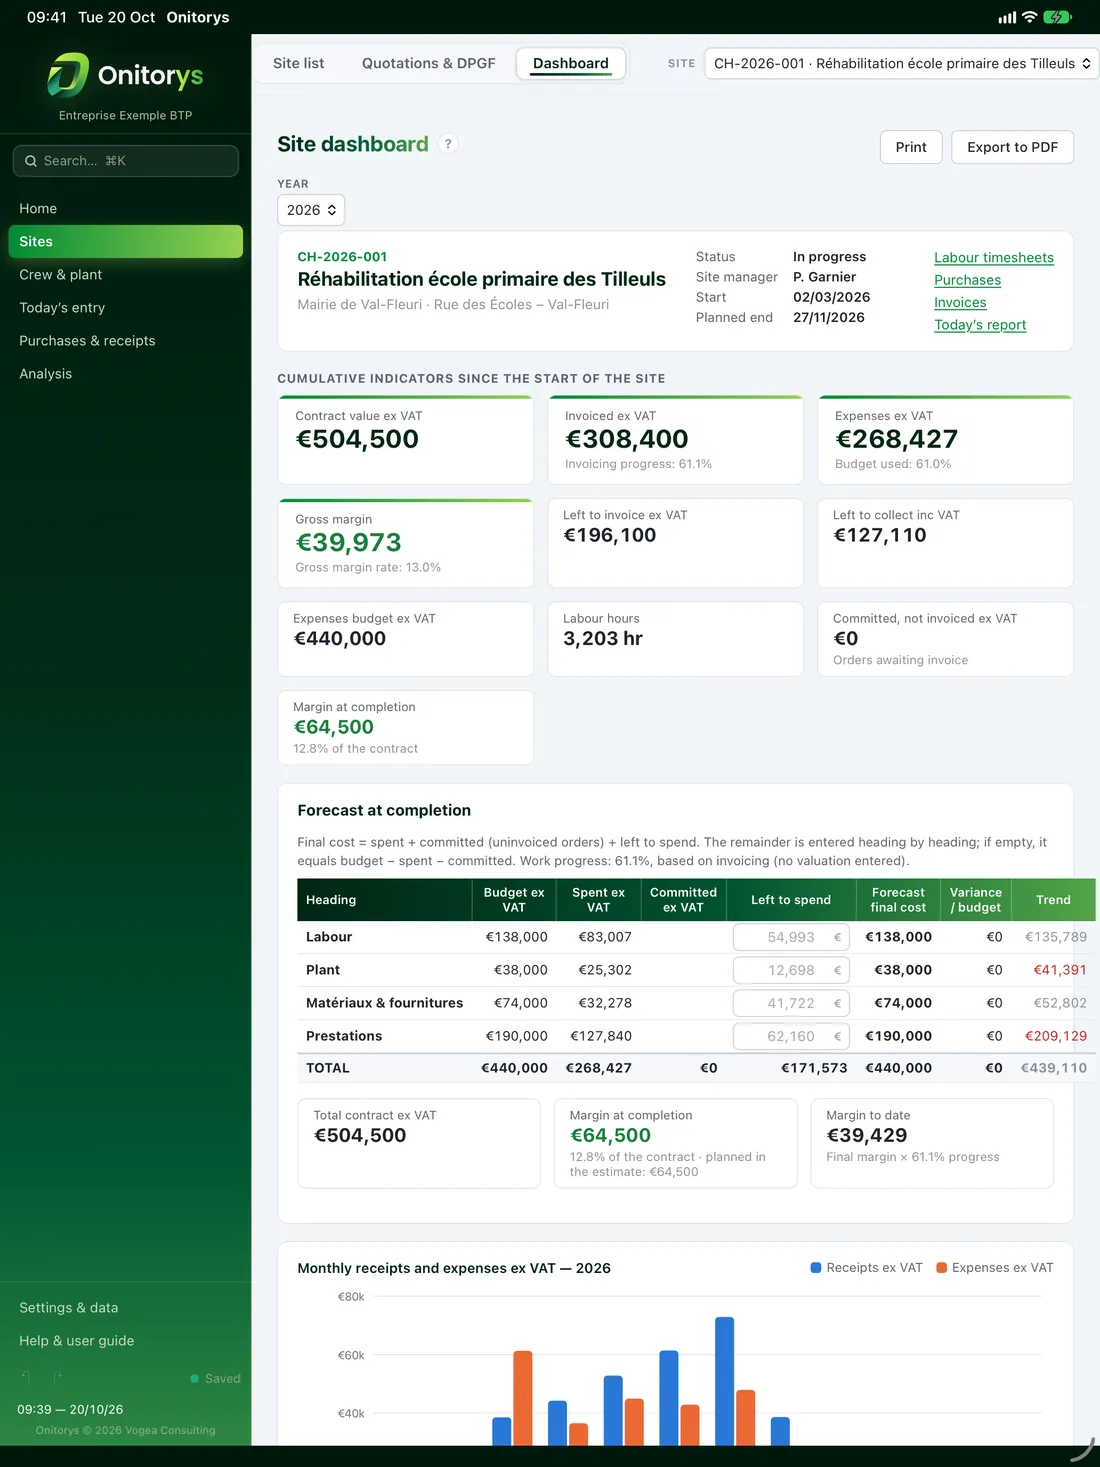The image size is (1100, 1467).
Task: Click the TOTAL row label
Action: (328, 1068)
